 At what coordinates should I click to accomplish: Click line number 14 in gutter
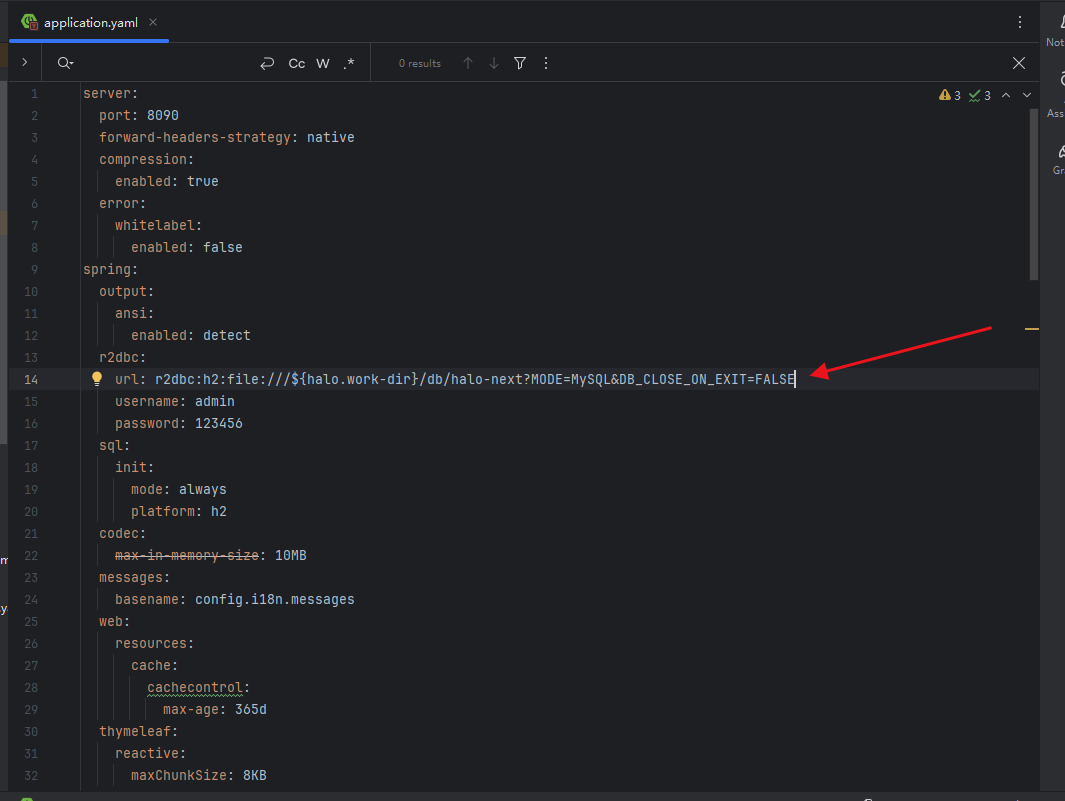click(31, 379)
